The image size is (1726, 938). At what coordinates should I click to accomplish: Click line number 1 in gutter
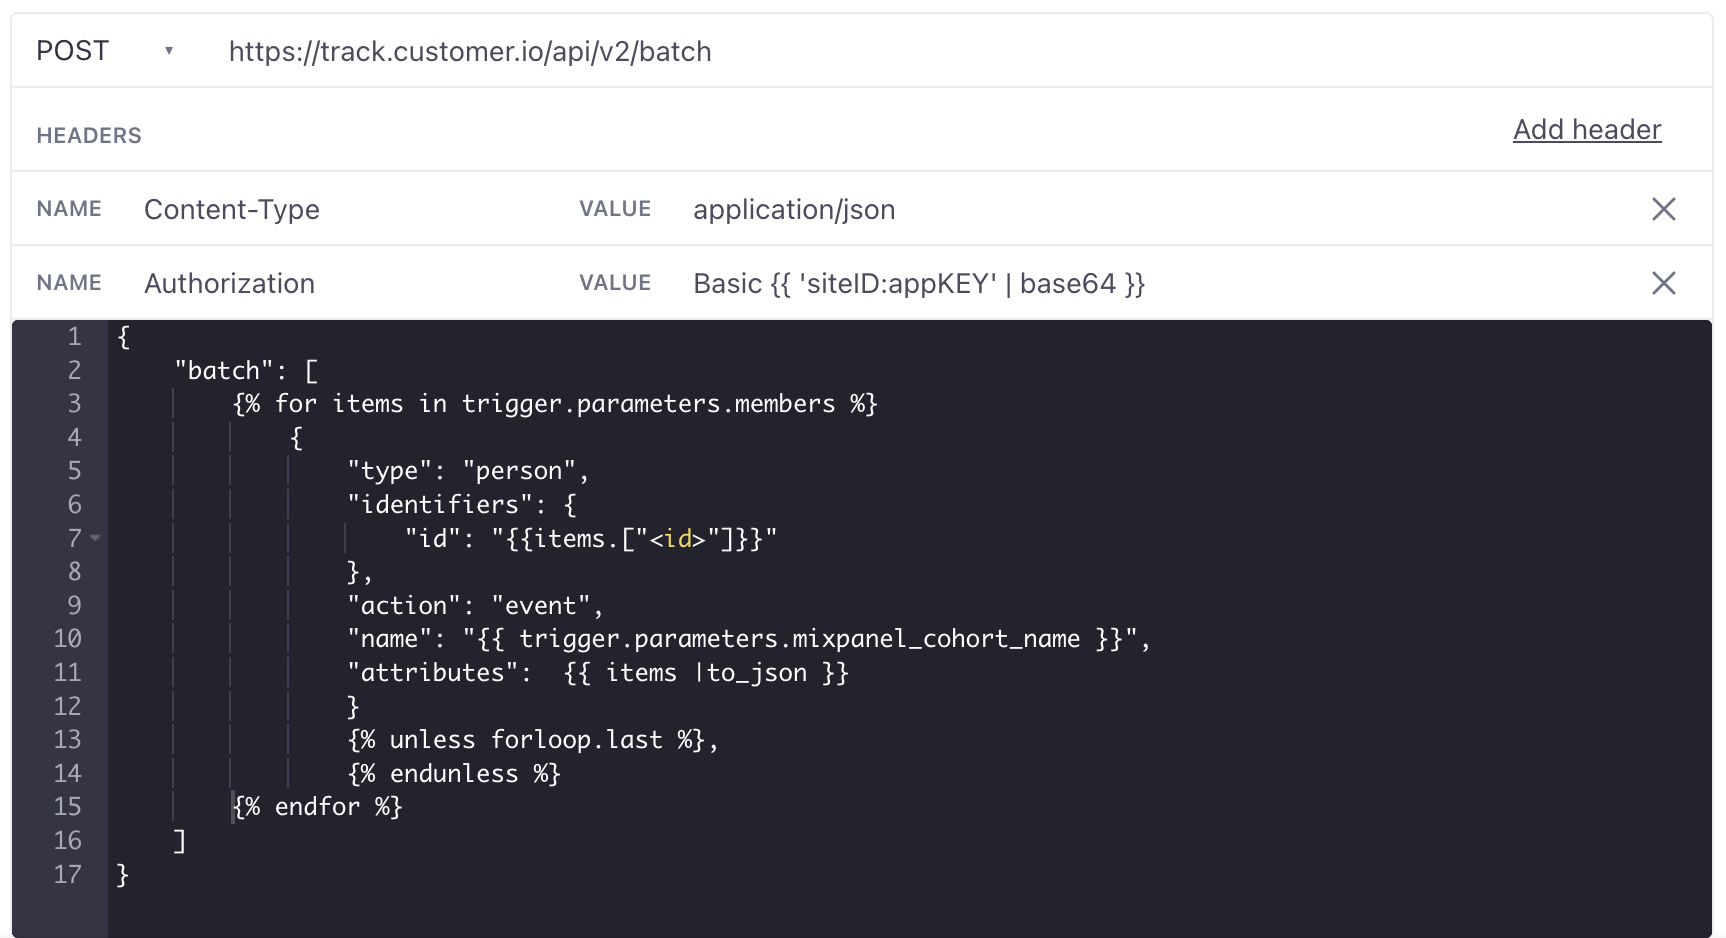[x=74, y=337]
